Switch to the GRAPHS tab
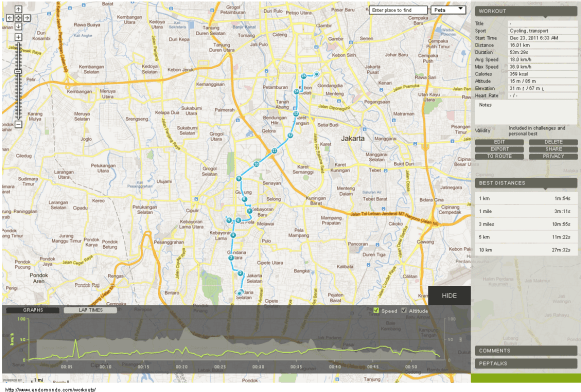 (33, 310)
